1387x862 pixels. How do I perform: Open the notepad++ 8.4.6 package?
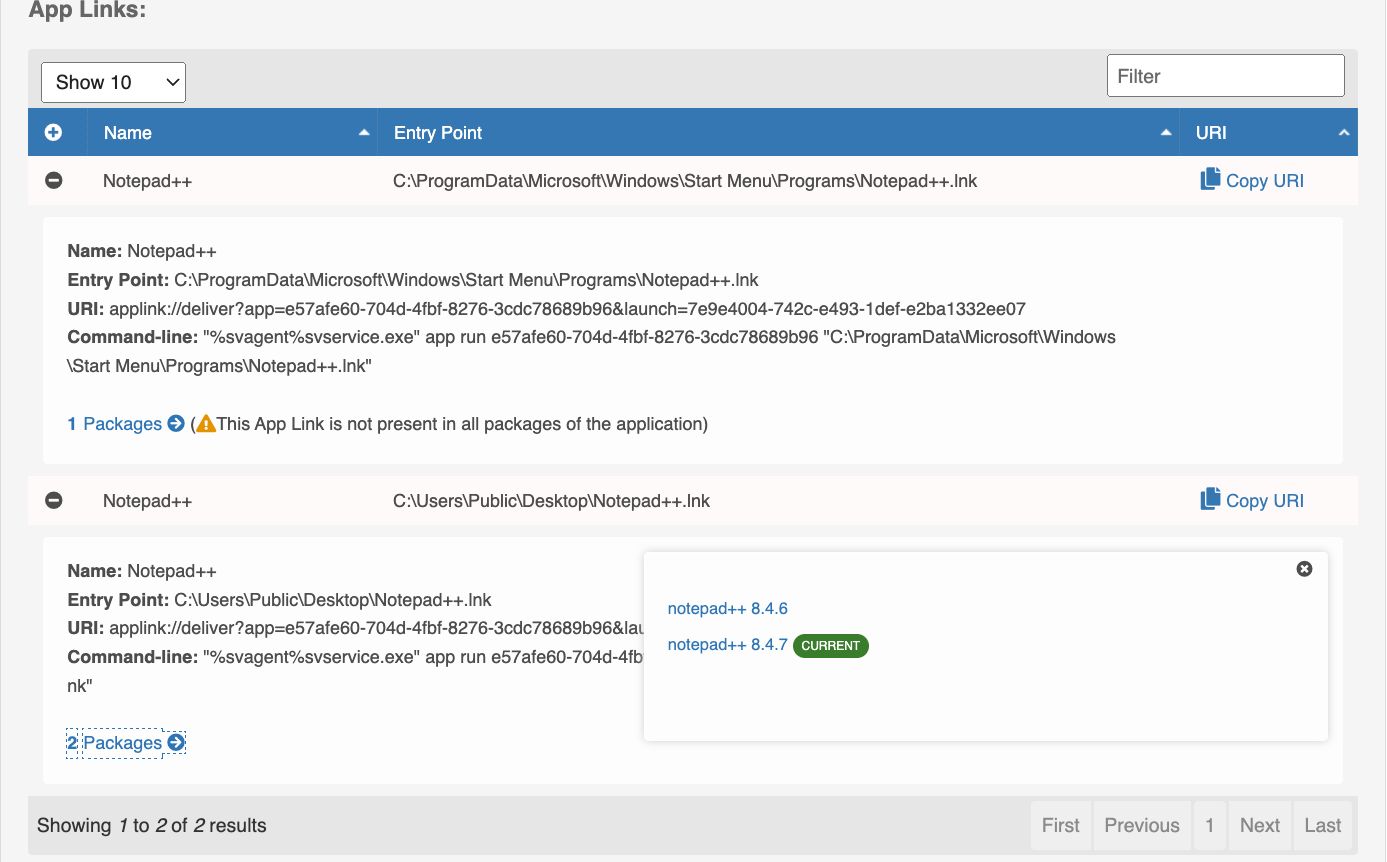click(x=728, y=608)
